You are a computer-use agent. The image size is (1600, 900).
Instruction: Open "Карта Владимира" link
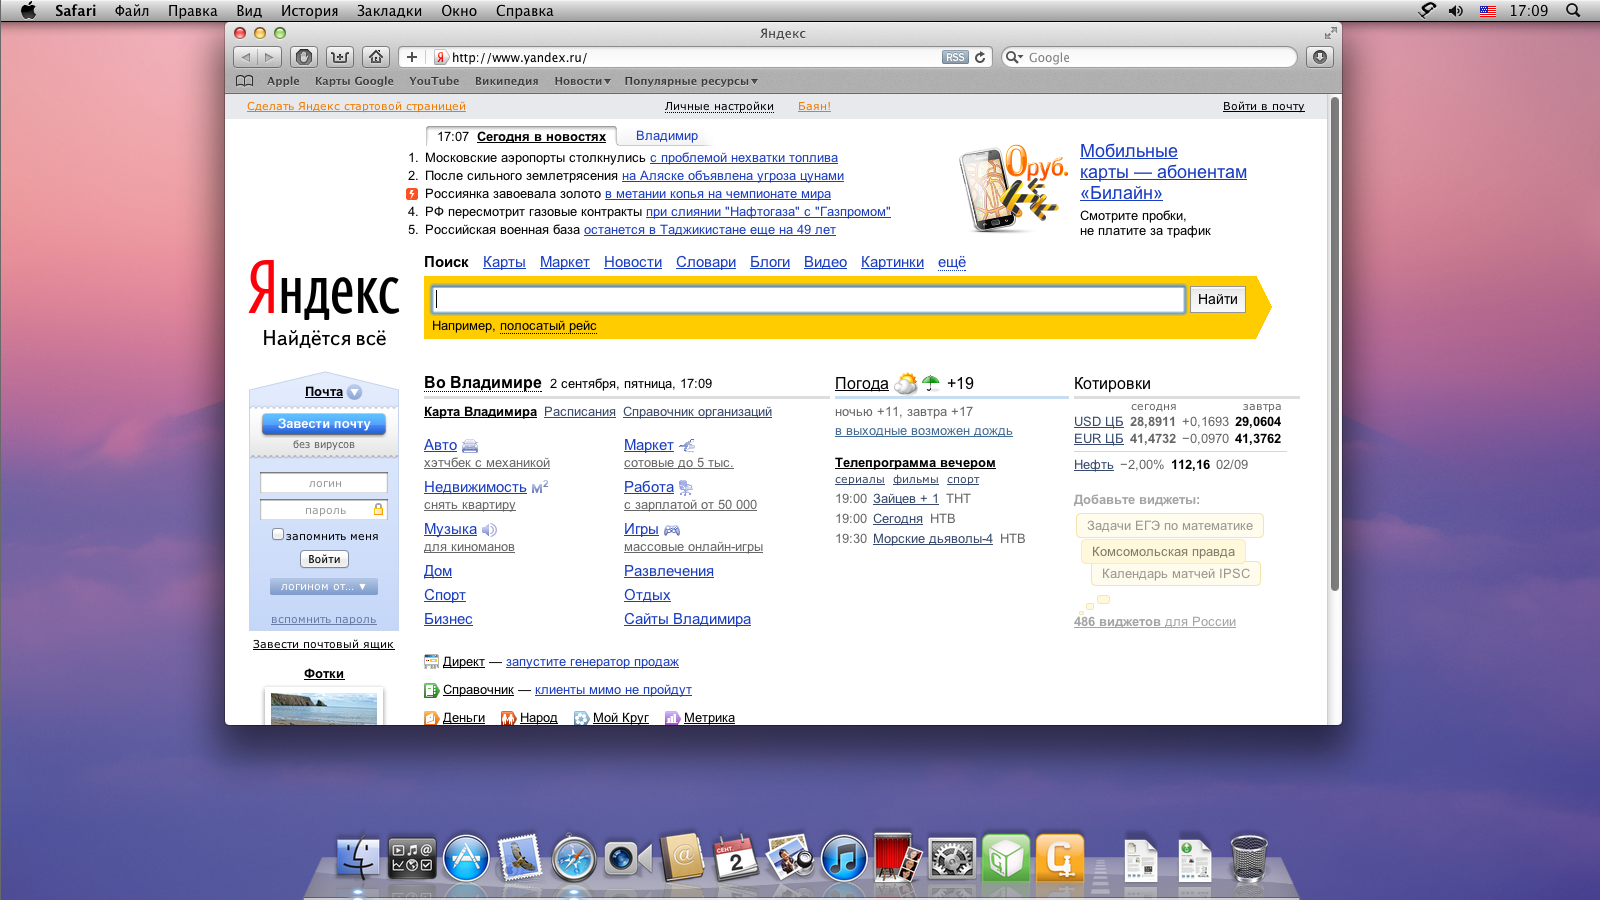pyautogui.click(x=480, y=412)
